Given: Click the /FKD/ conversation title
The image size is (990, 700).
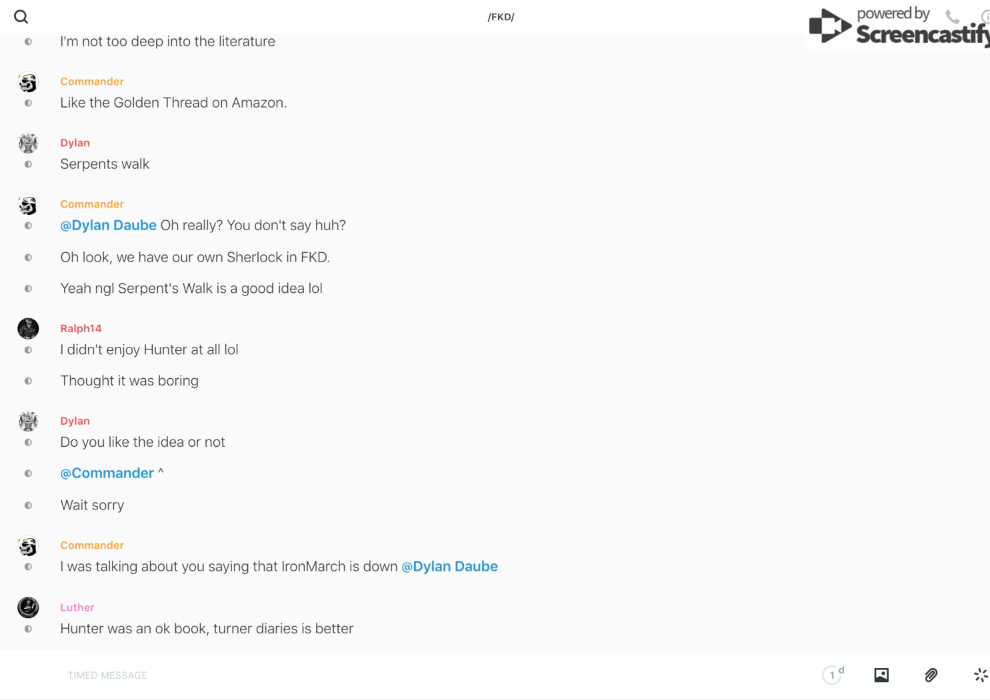Looking at the screenshot, I should pos(501,17).
